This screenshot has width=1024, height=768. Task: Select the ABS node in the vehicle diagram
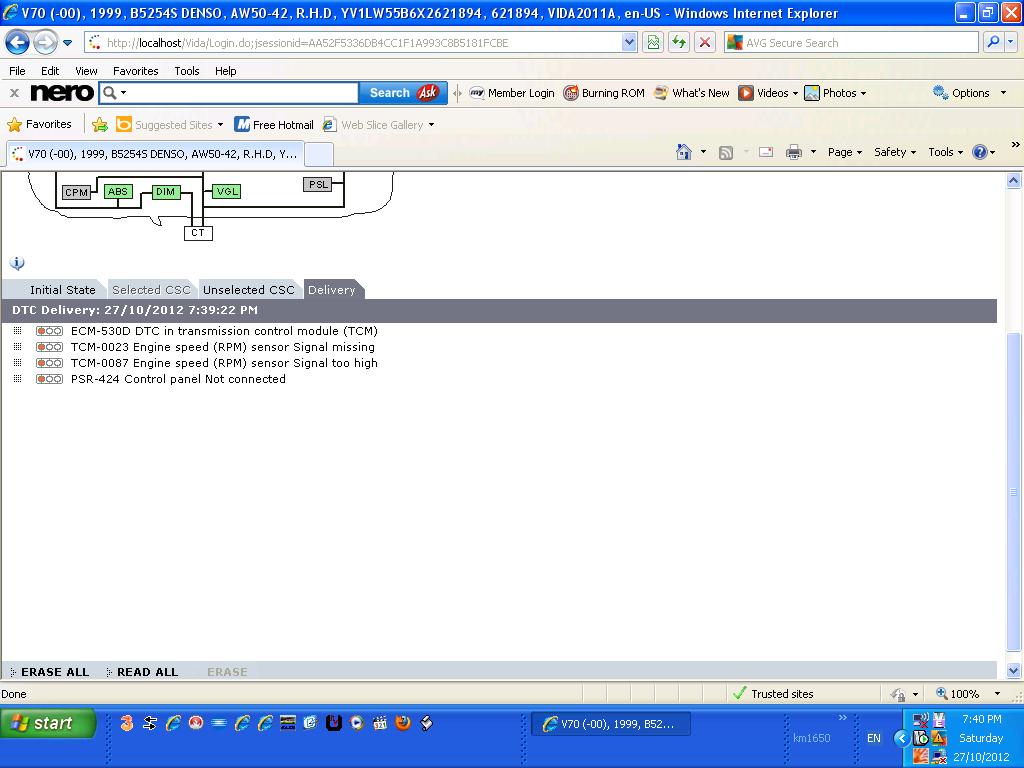coord(118,191)
